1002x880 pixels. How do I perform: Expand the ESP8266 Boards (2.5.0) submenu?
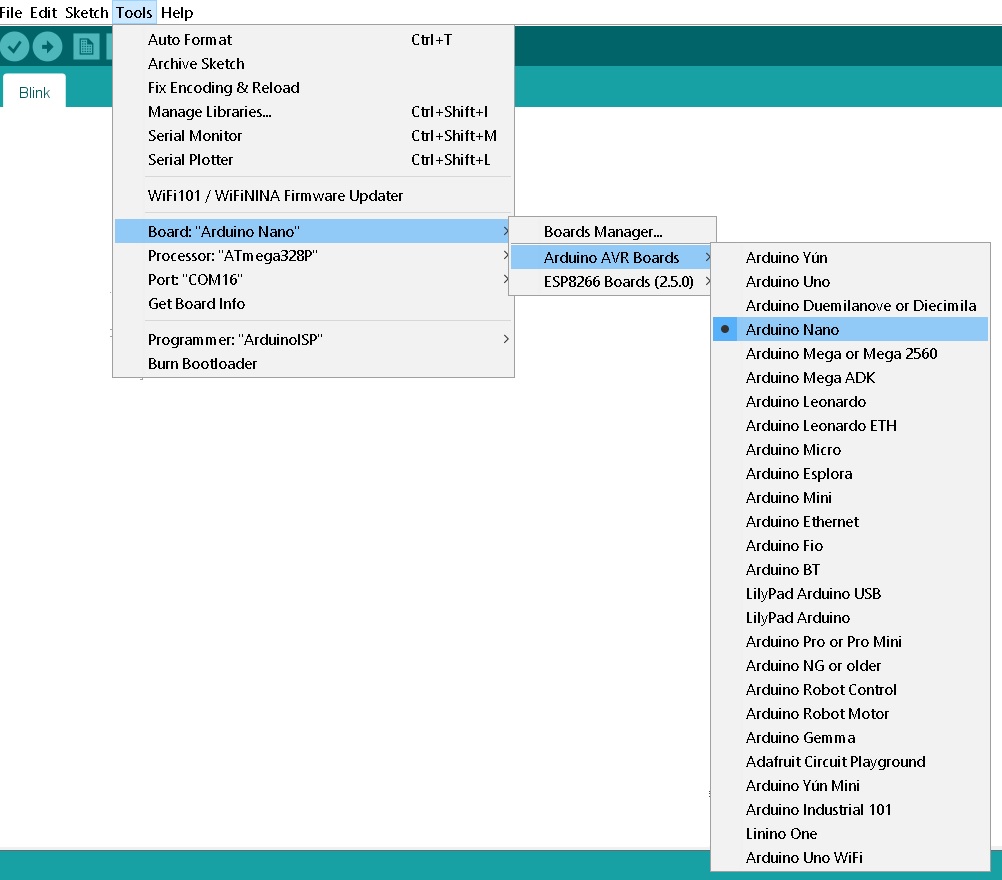612,282
